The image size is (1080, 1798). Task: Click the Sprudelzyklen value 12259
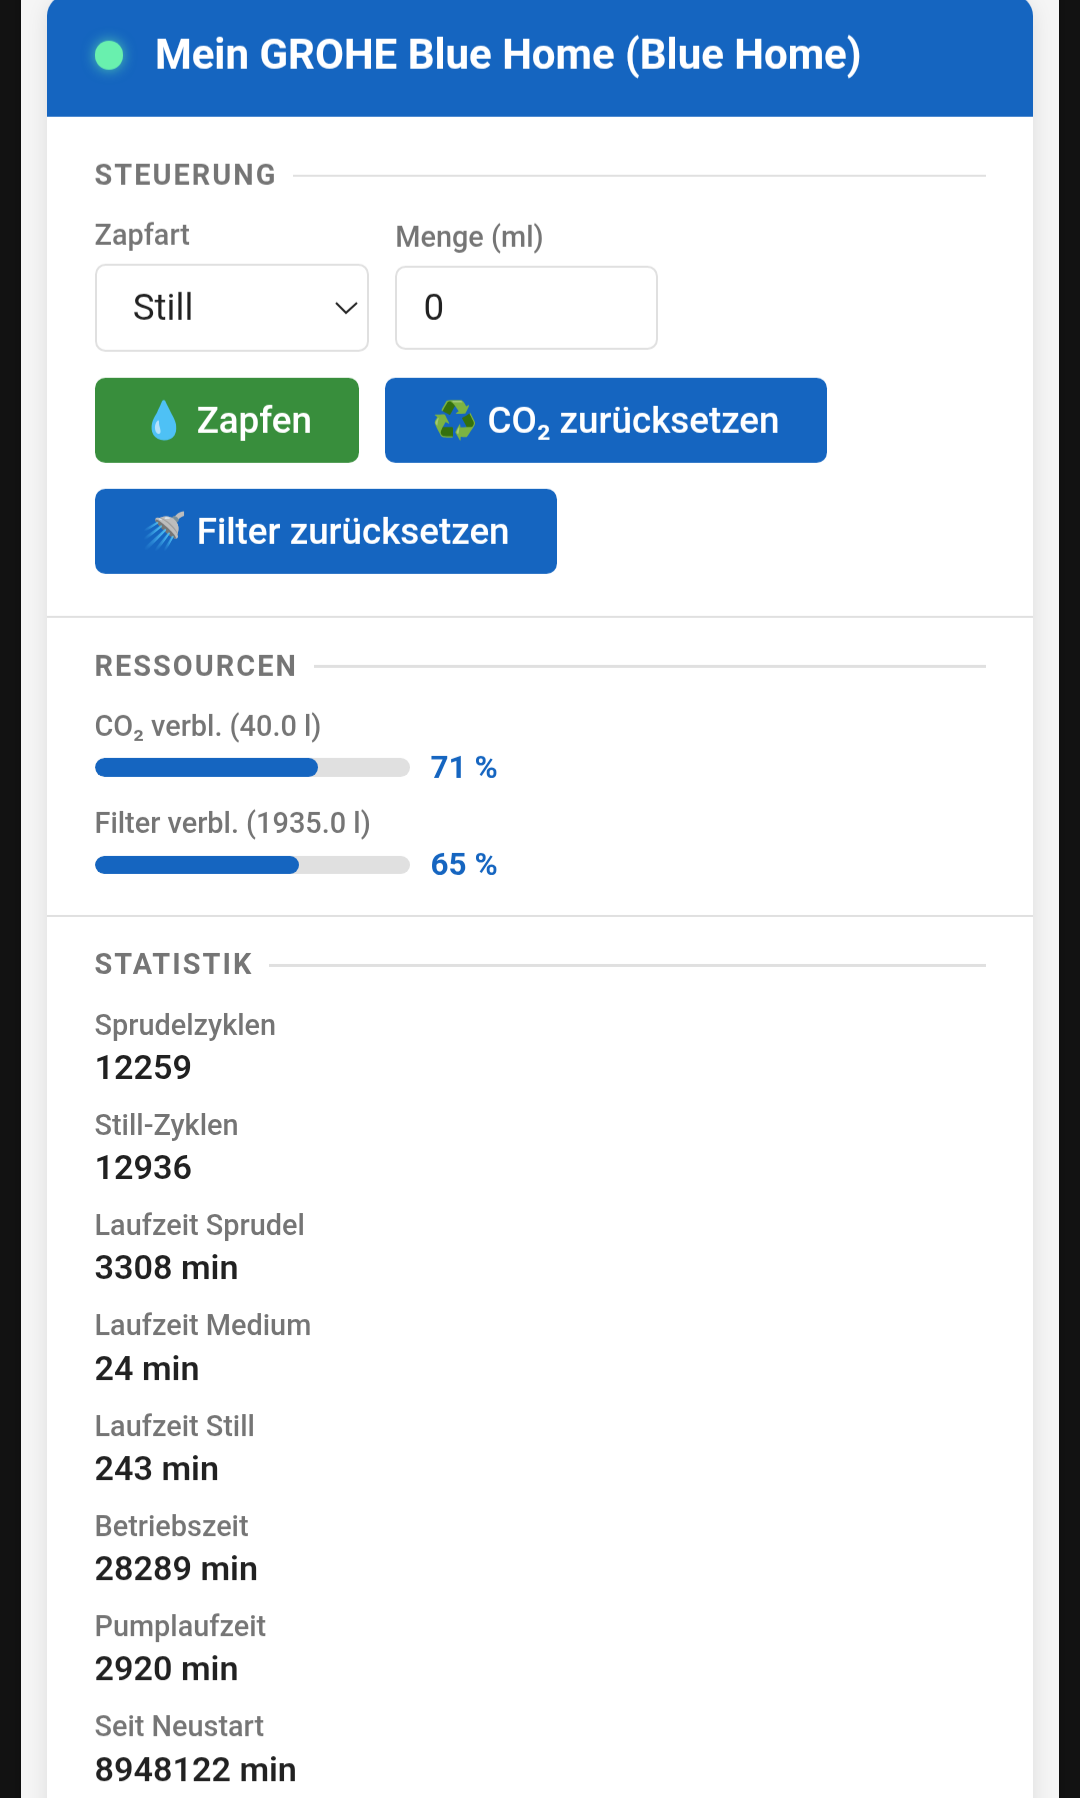[x=143, y=1068]
